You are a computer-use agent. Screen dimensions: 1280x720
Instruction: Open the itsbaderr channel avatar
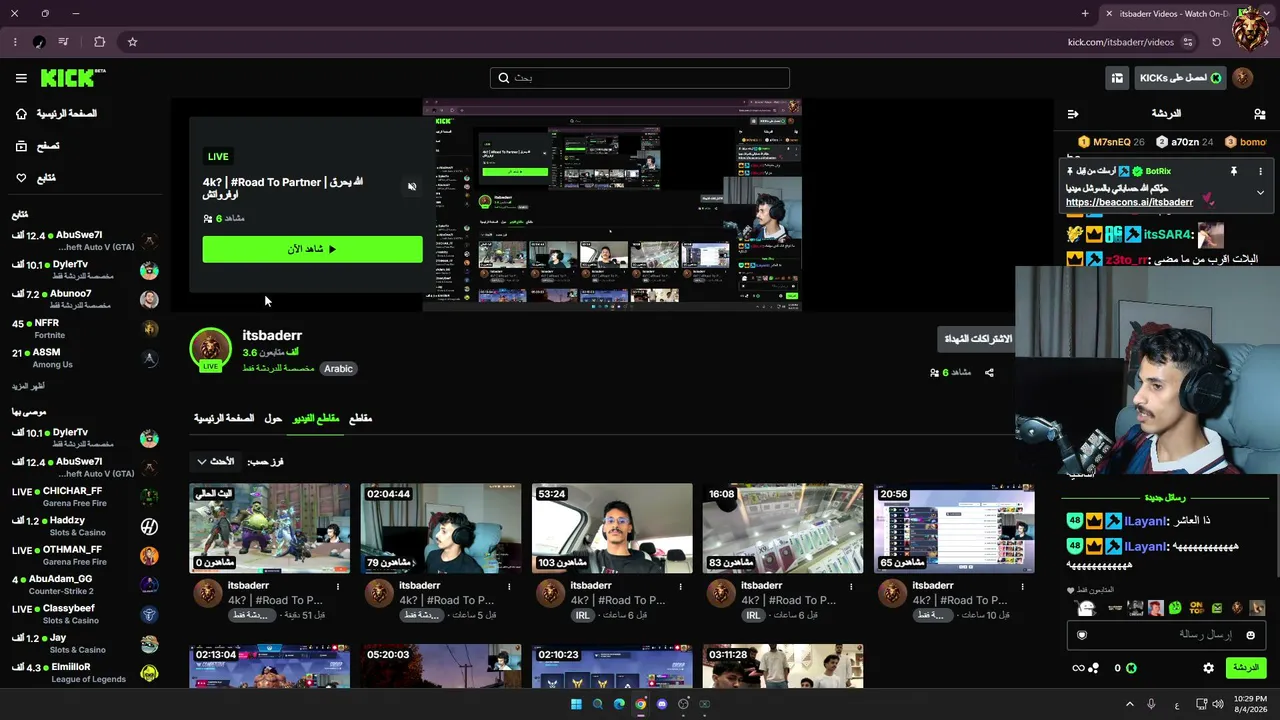click(210, 348)
